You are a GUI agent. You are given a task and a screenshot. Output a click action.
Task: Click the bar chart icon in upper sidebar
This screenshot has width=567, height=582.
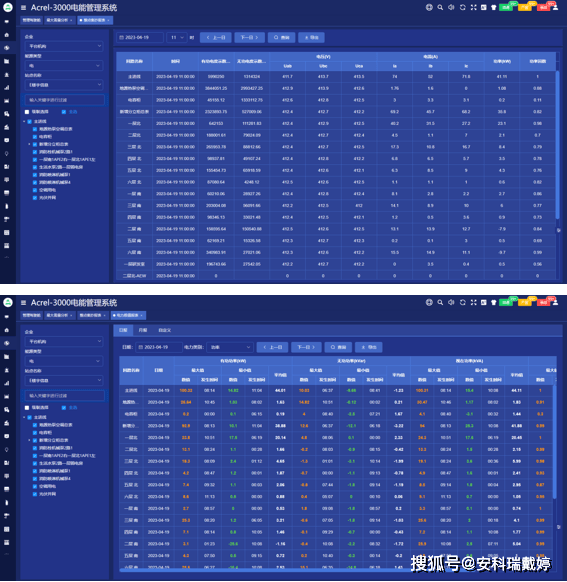coord(7,88)
